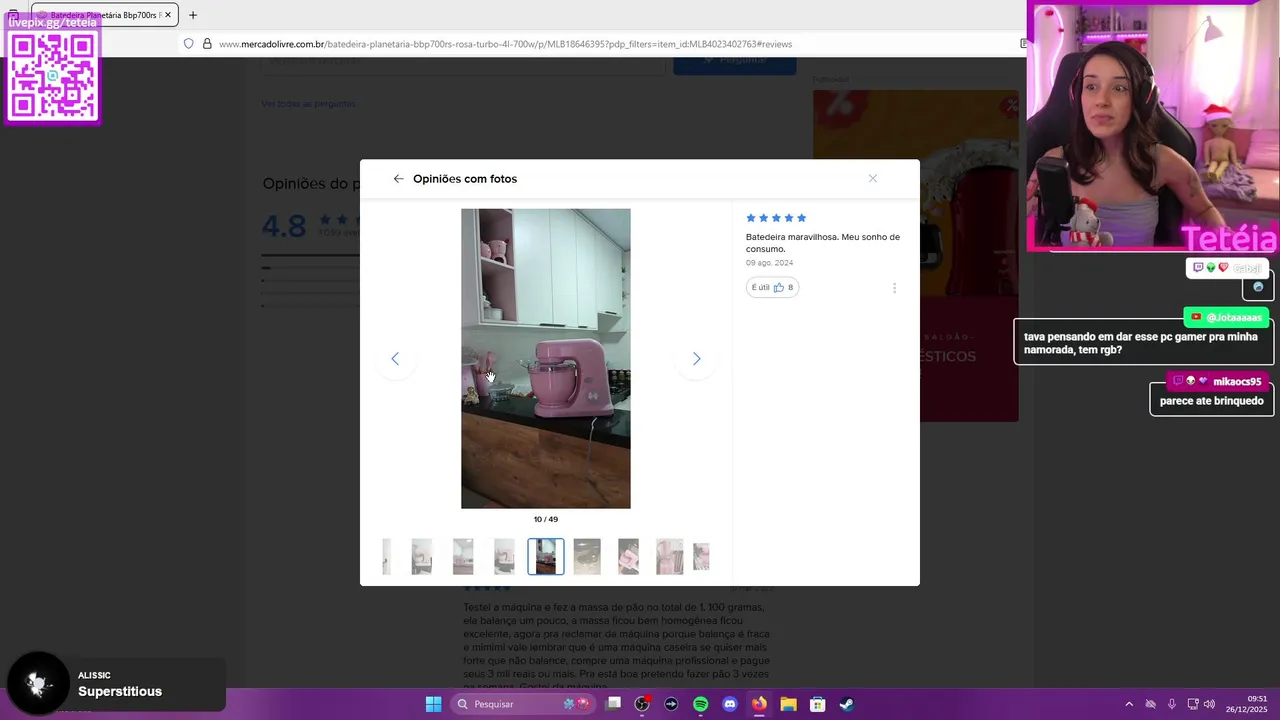Viewport: 1280px width, 720px height.
Task: Open OBS Studio from the taskbar
Action: point(642,704)
